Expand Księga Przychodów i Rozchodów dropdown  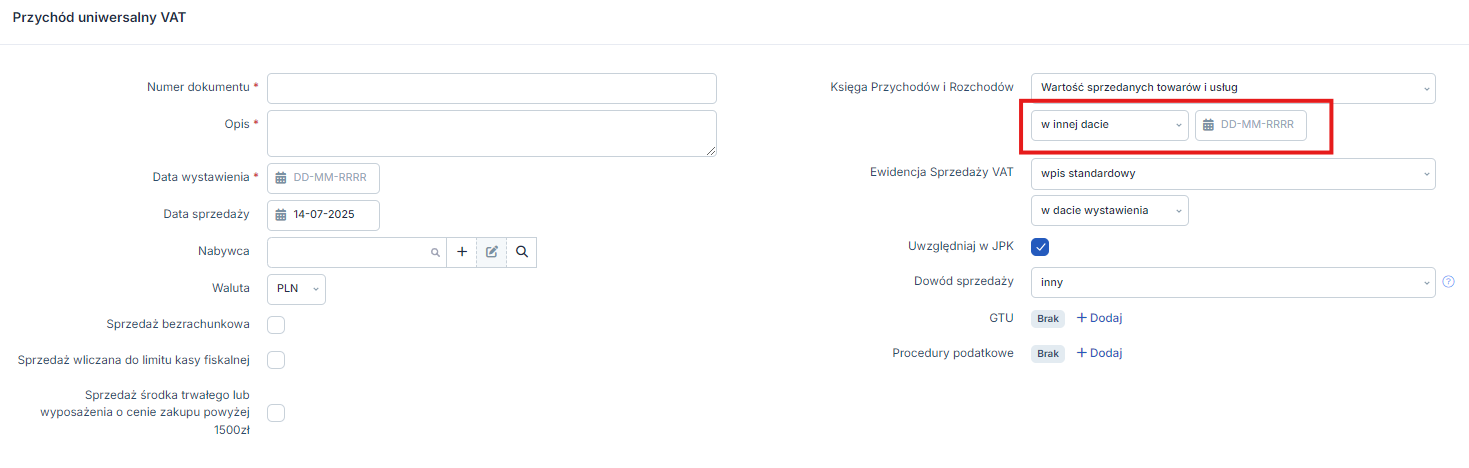pyautogui.click(x=1233, y=88)
